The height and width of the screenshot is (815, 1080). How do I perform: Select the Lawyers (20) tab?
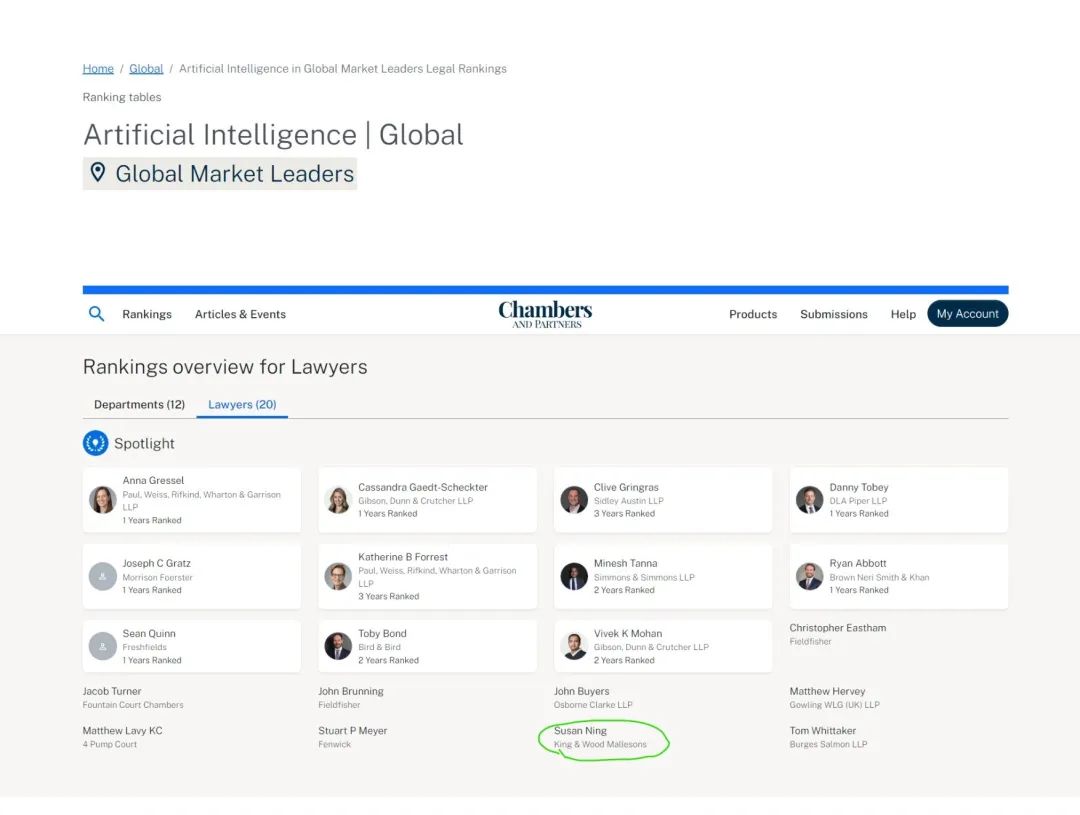(242, 404)
